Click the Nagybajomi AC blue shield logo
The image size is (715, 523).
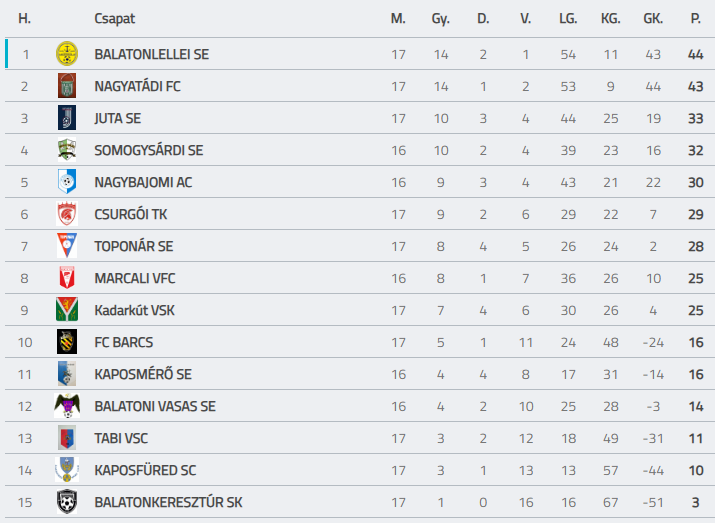67,181
